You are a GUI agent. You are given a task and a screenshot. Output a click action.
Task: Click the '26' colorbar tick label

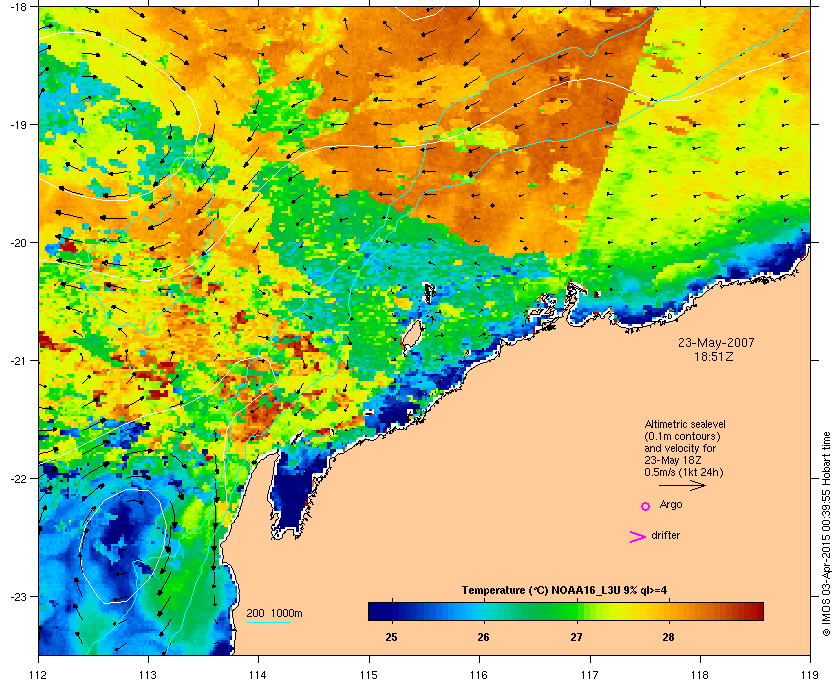(484, 637)
